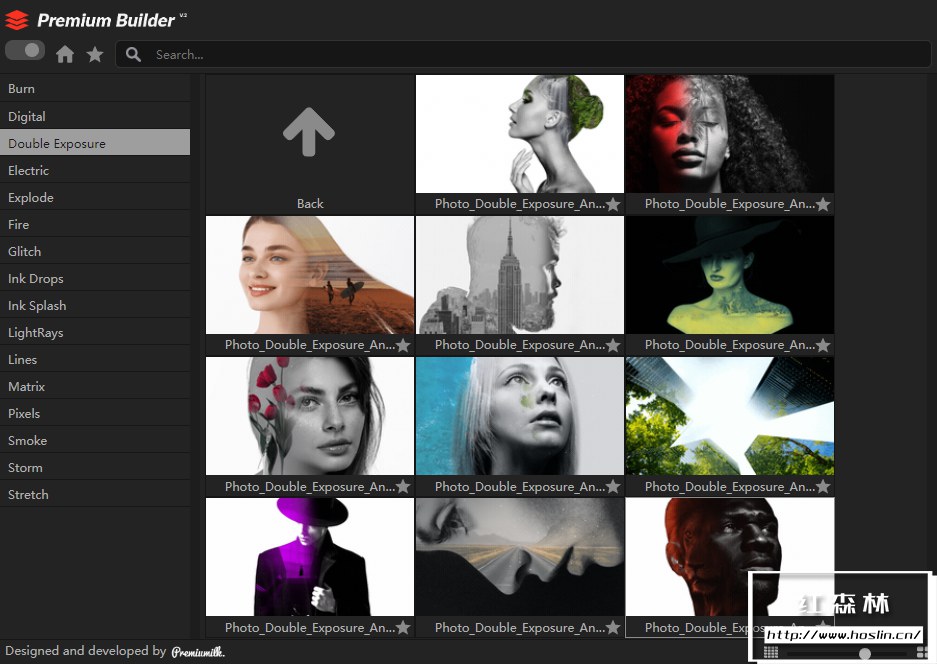Select the LightRays category
The image size is (937, 664).
click(x=95, y=332)
